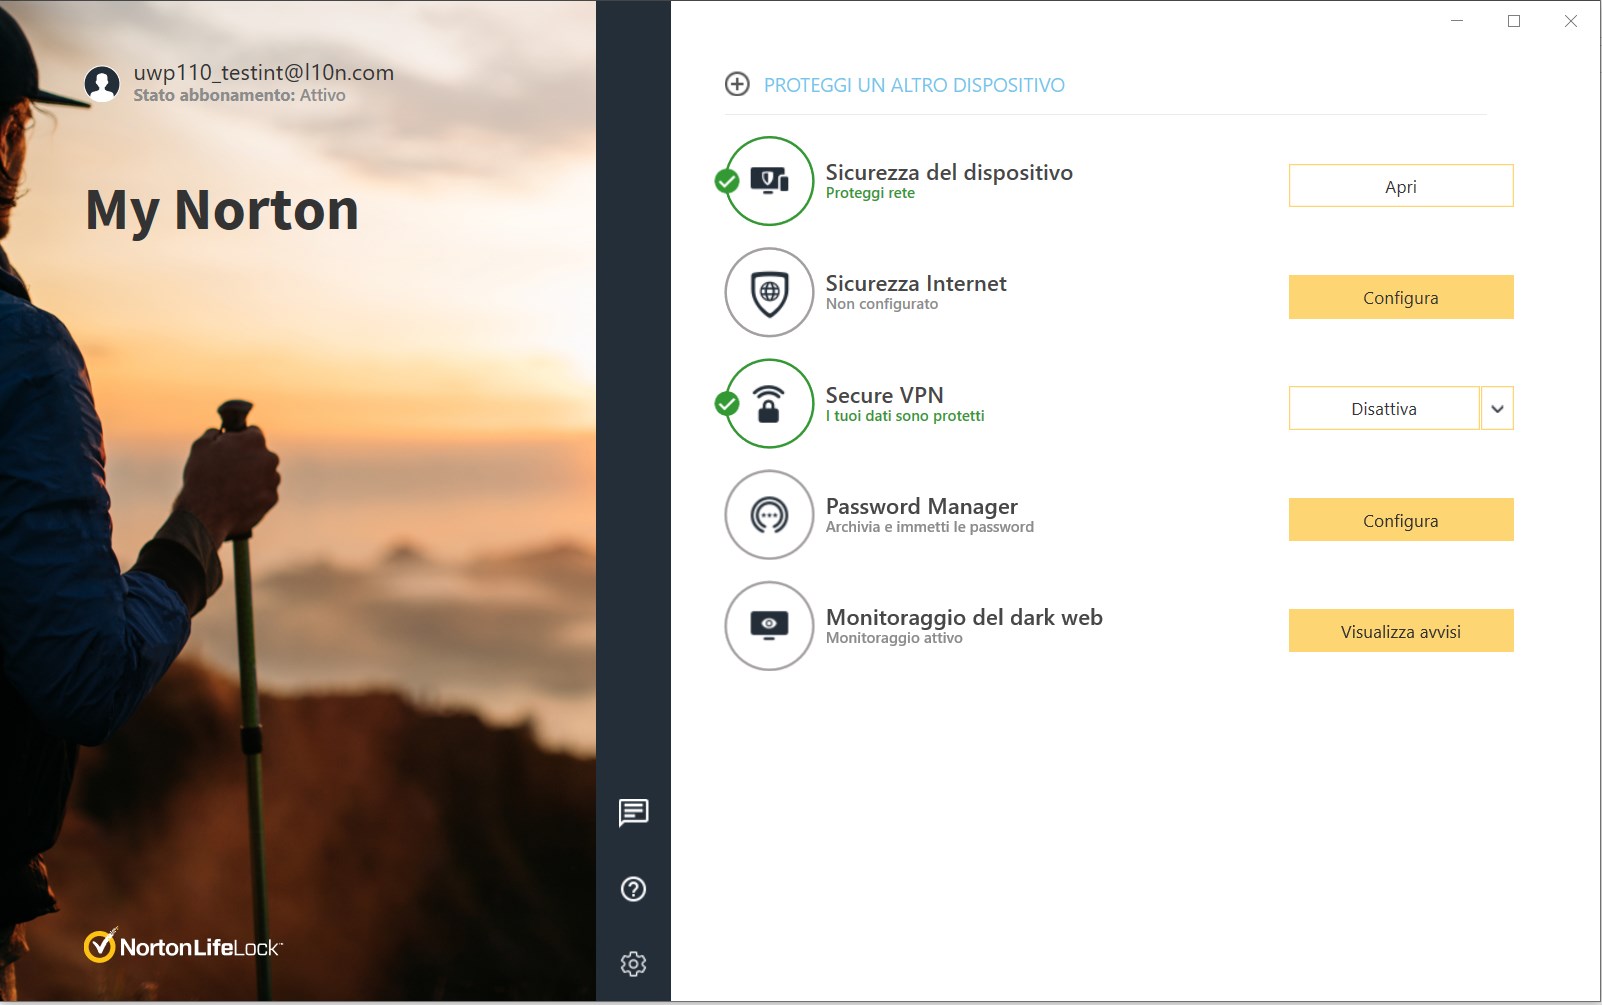Click the Stato abbonamento: Attivo text
1602x1005 pixels.
(x=240, y=95)
